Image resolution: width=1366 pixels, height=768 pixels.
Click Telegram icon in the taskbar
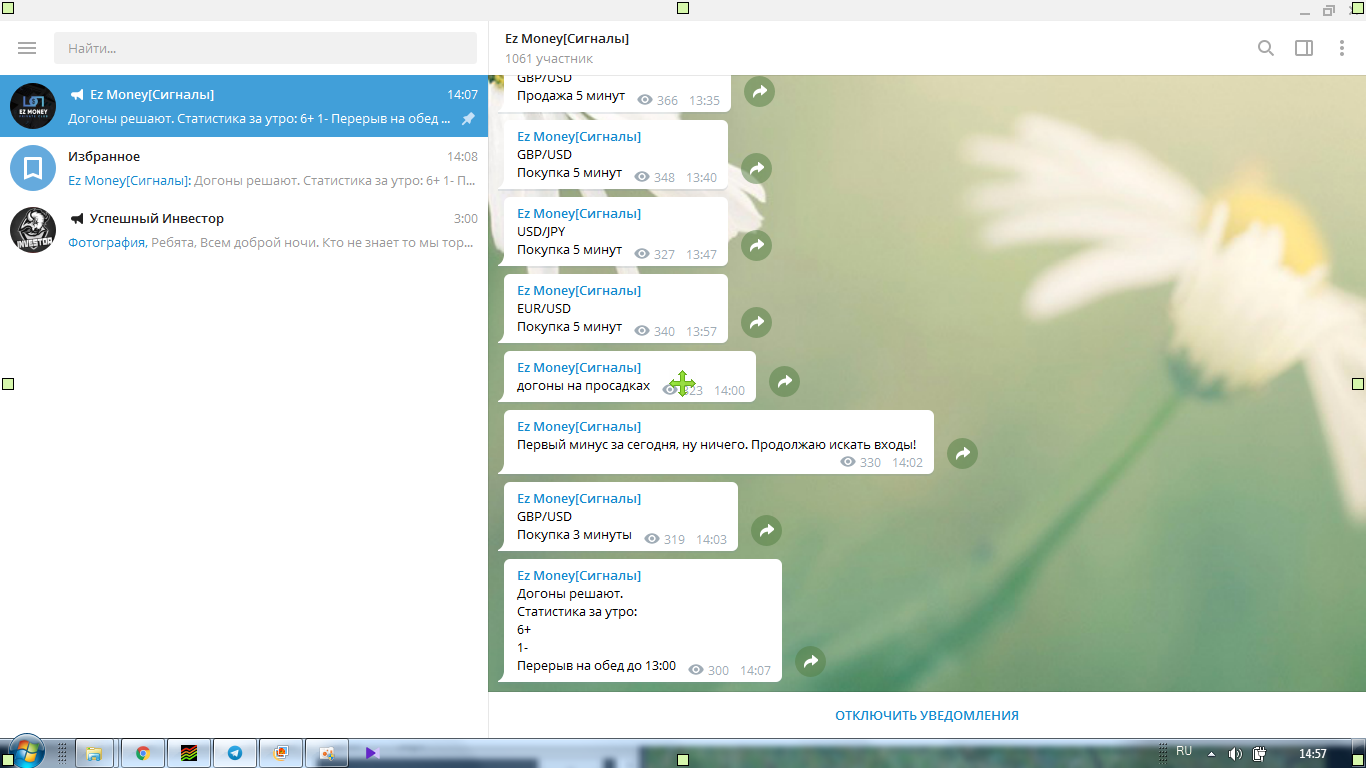tap(235, 753)
